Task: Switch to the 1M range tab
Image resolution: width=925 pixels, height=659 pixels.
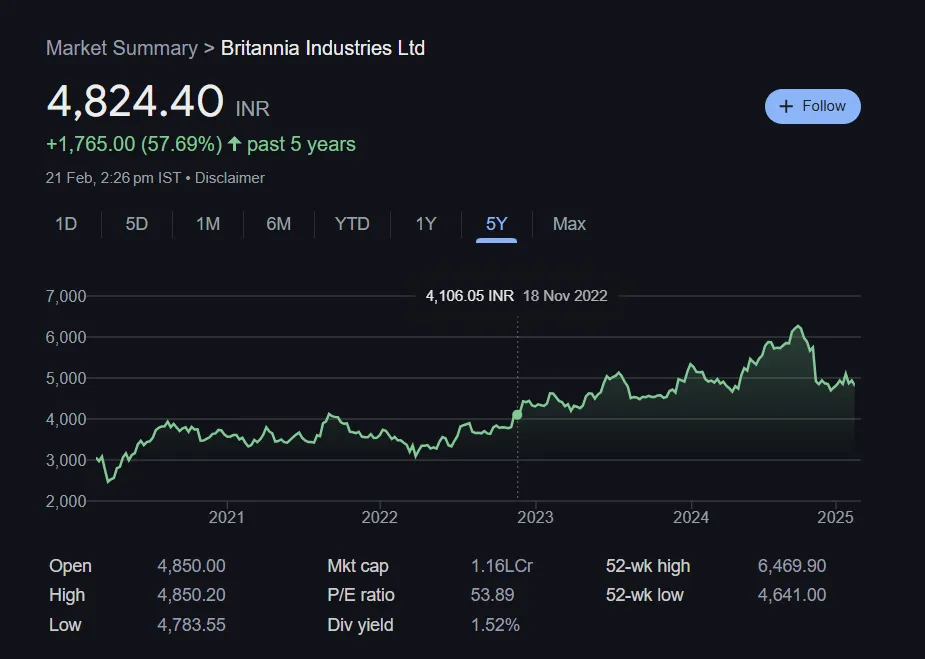Action: (x=208, y=224)
